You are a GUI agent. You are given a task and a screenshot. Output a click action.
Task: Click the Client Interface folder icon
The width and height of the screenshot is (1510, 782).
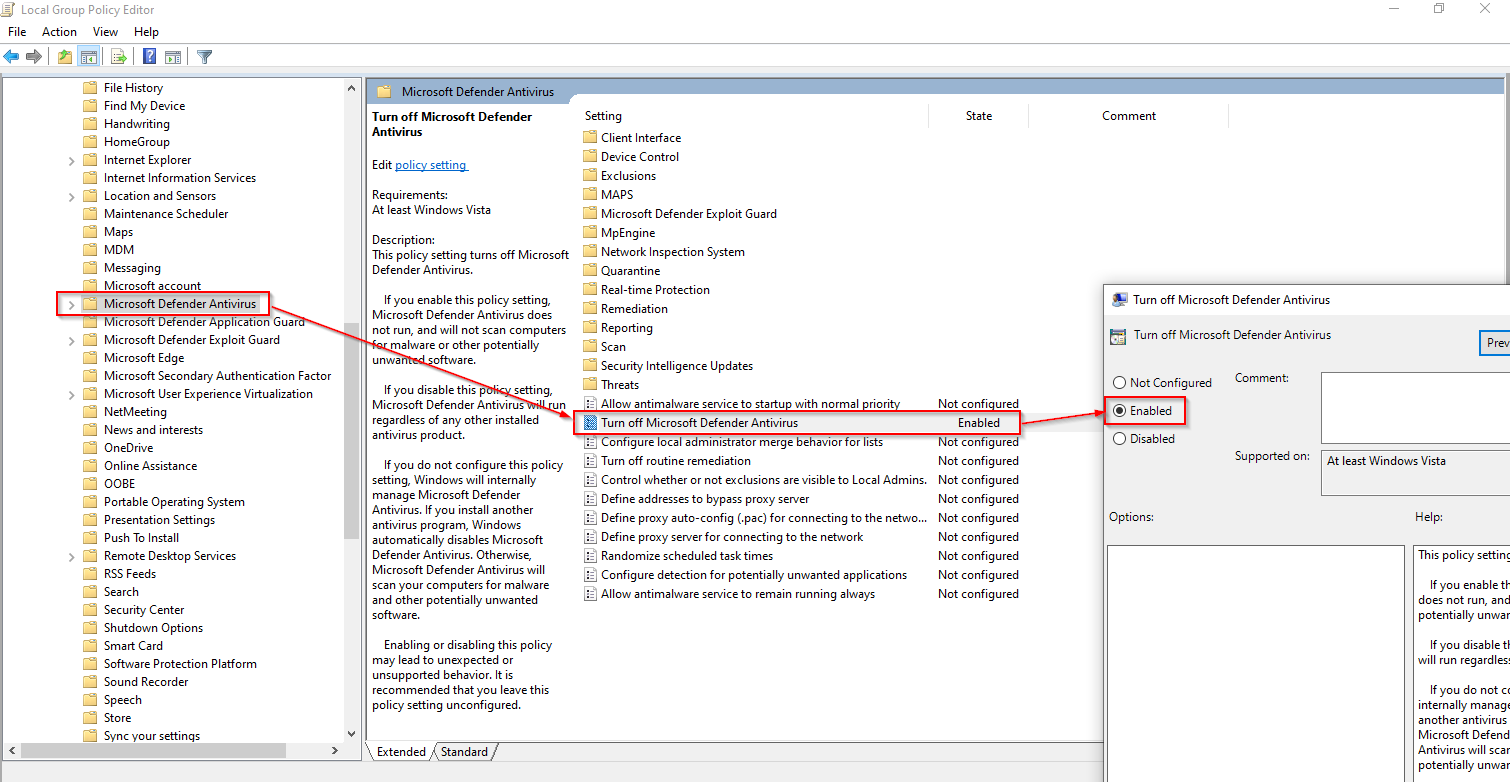[590, 138]
